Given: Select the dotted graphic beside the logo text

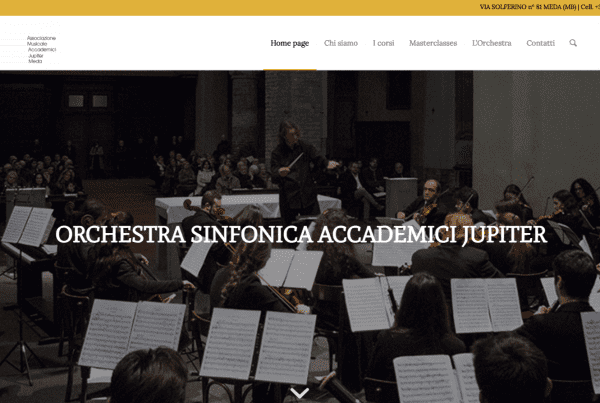Looking at the screenshot, I should (13, 44).
